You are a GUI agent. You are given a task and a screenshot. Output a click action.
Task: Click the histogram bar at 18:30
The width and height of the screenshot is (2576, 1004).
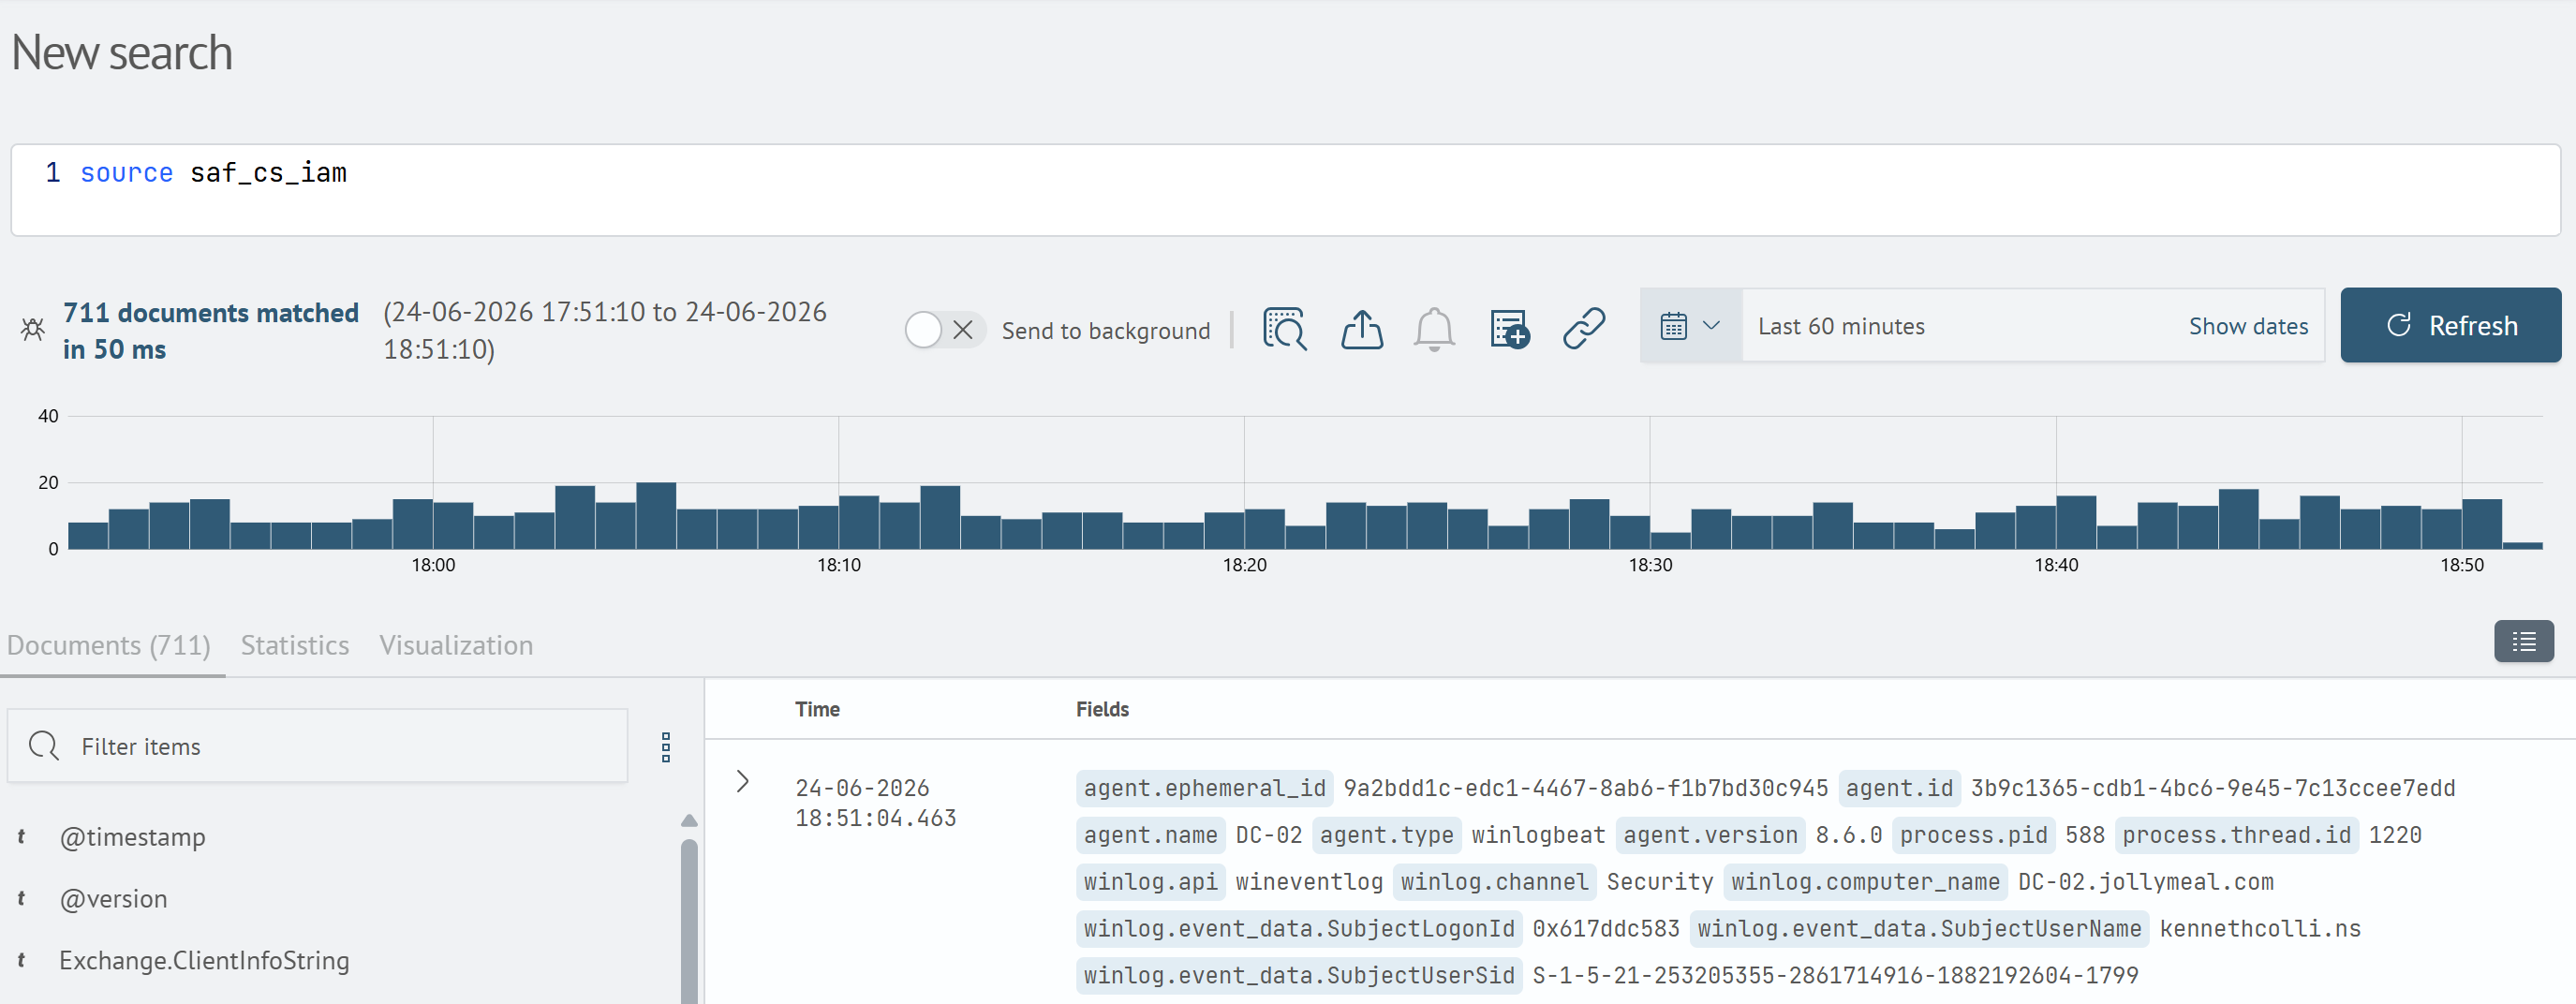(x=1670, y=540)
